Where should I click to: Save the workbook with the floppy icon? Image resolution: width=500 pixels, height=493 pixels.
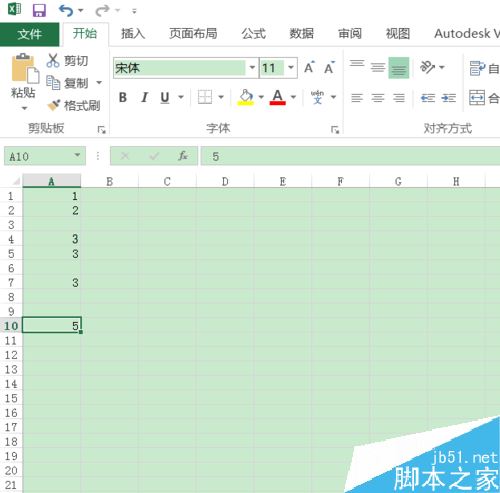(x=39, y=10)
